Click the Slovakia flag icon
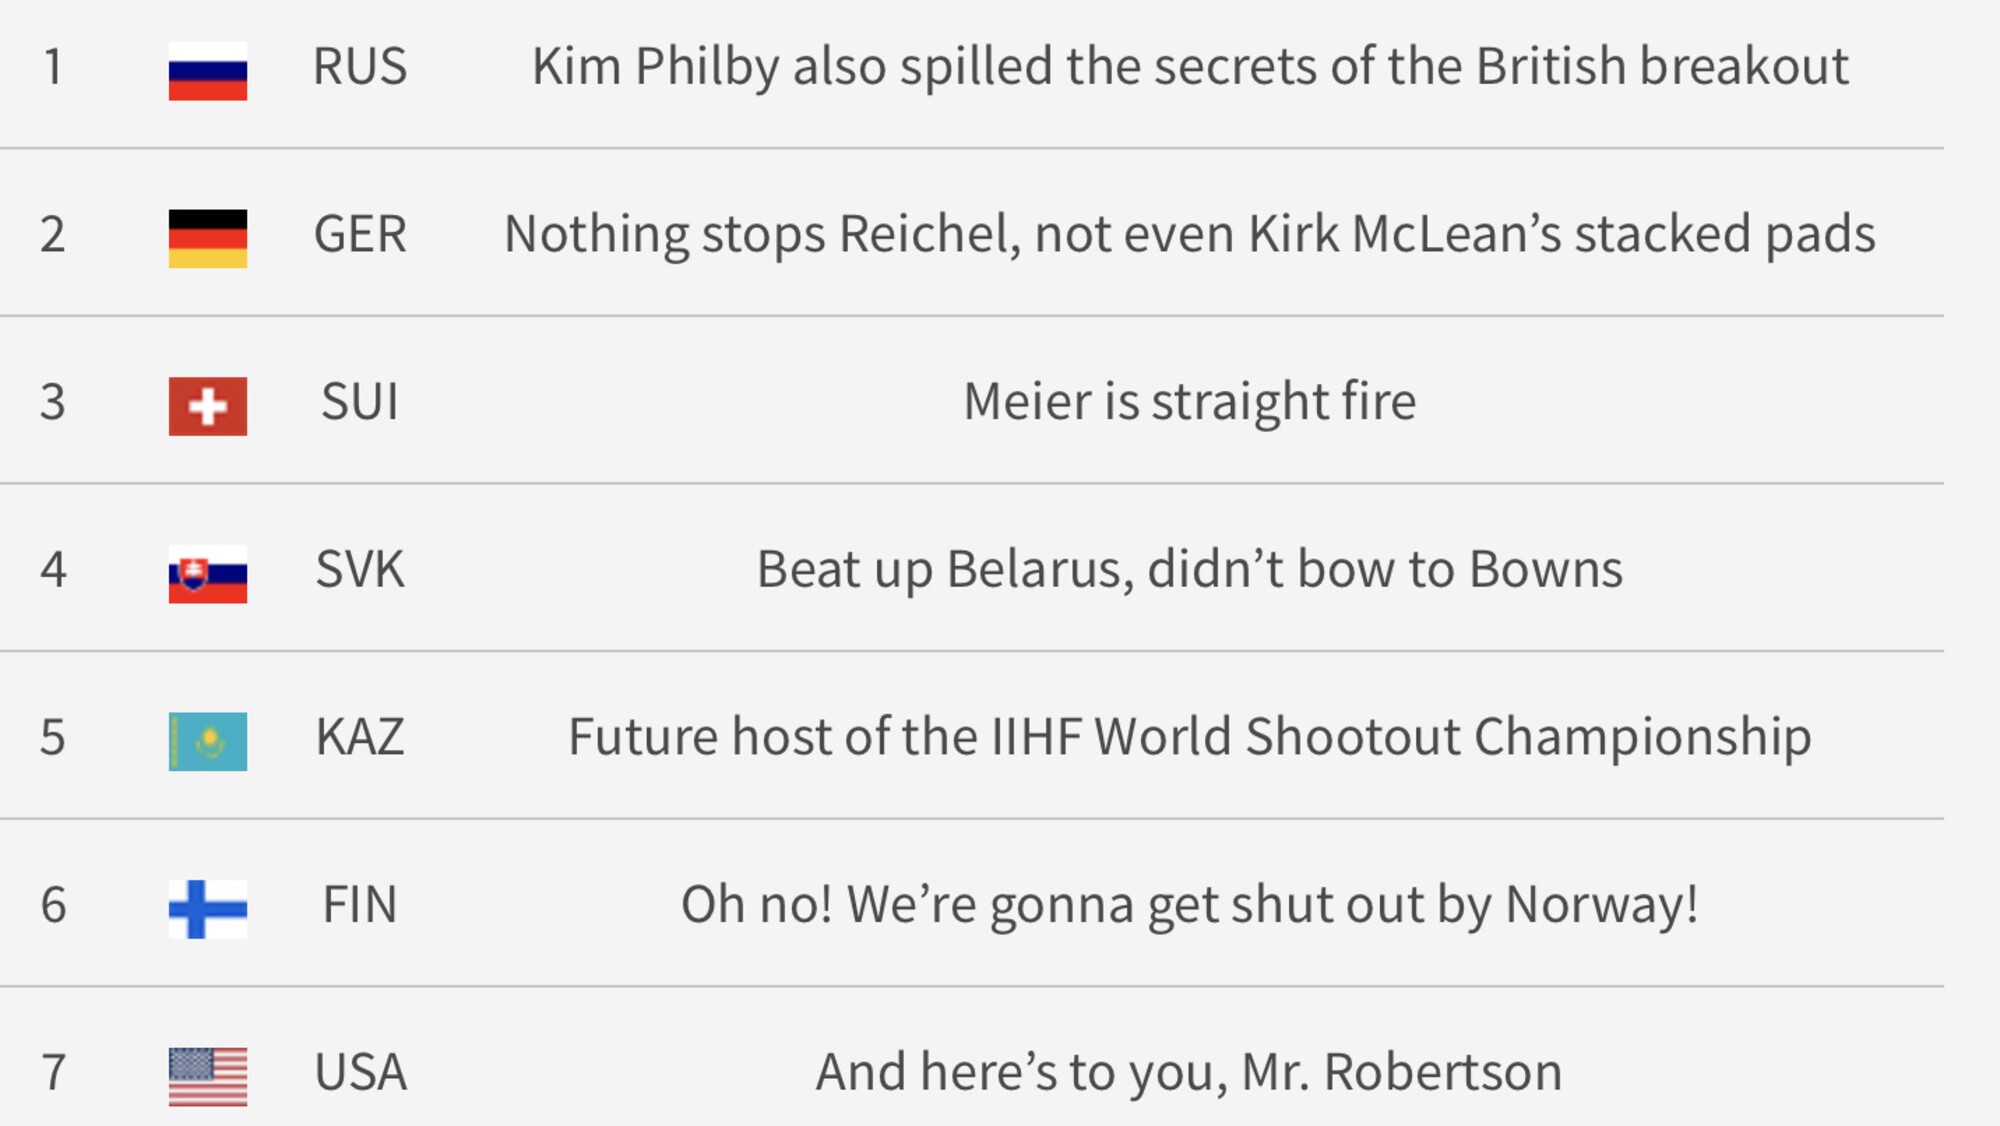Viewport: 2000px width, 1126px height. [207, 573]
